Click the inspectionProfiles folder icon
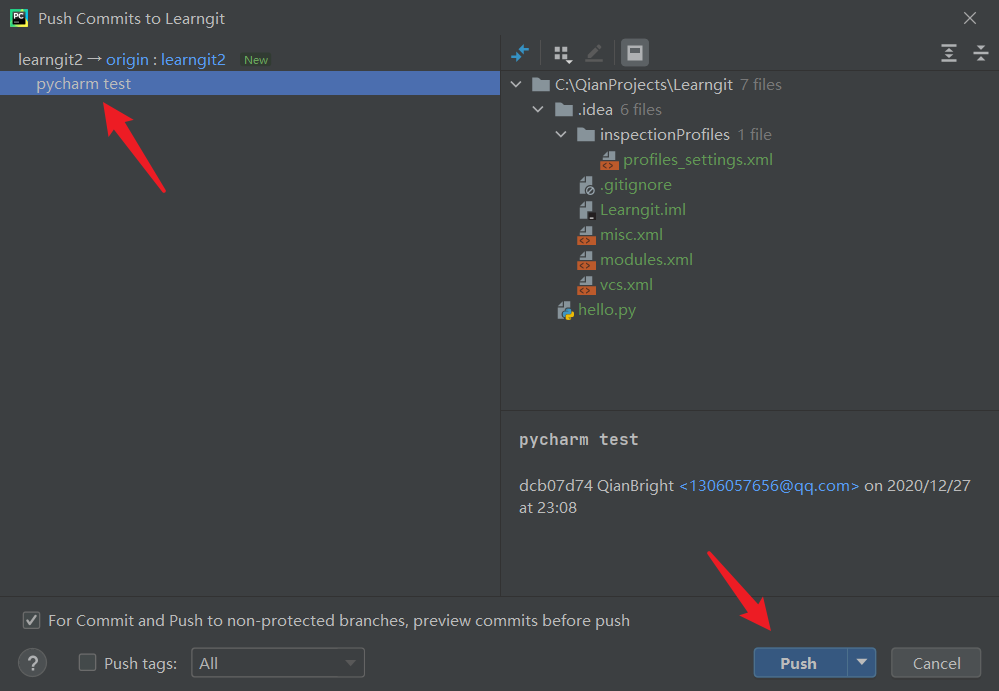Screen dimensions: 999x691 [x=586, y=134]
